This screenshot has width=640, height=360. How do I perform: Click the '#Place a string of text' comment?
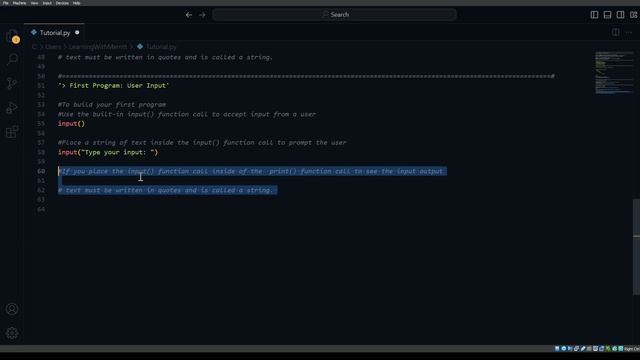tap(202, 142)
